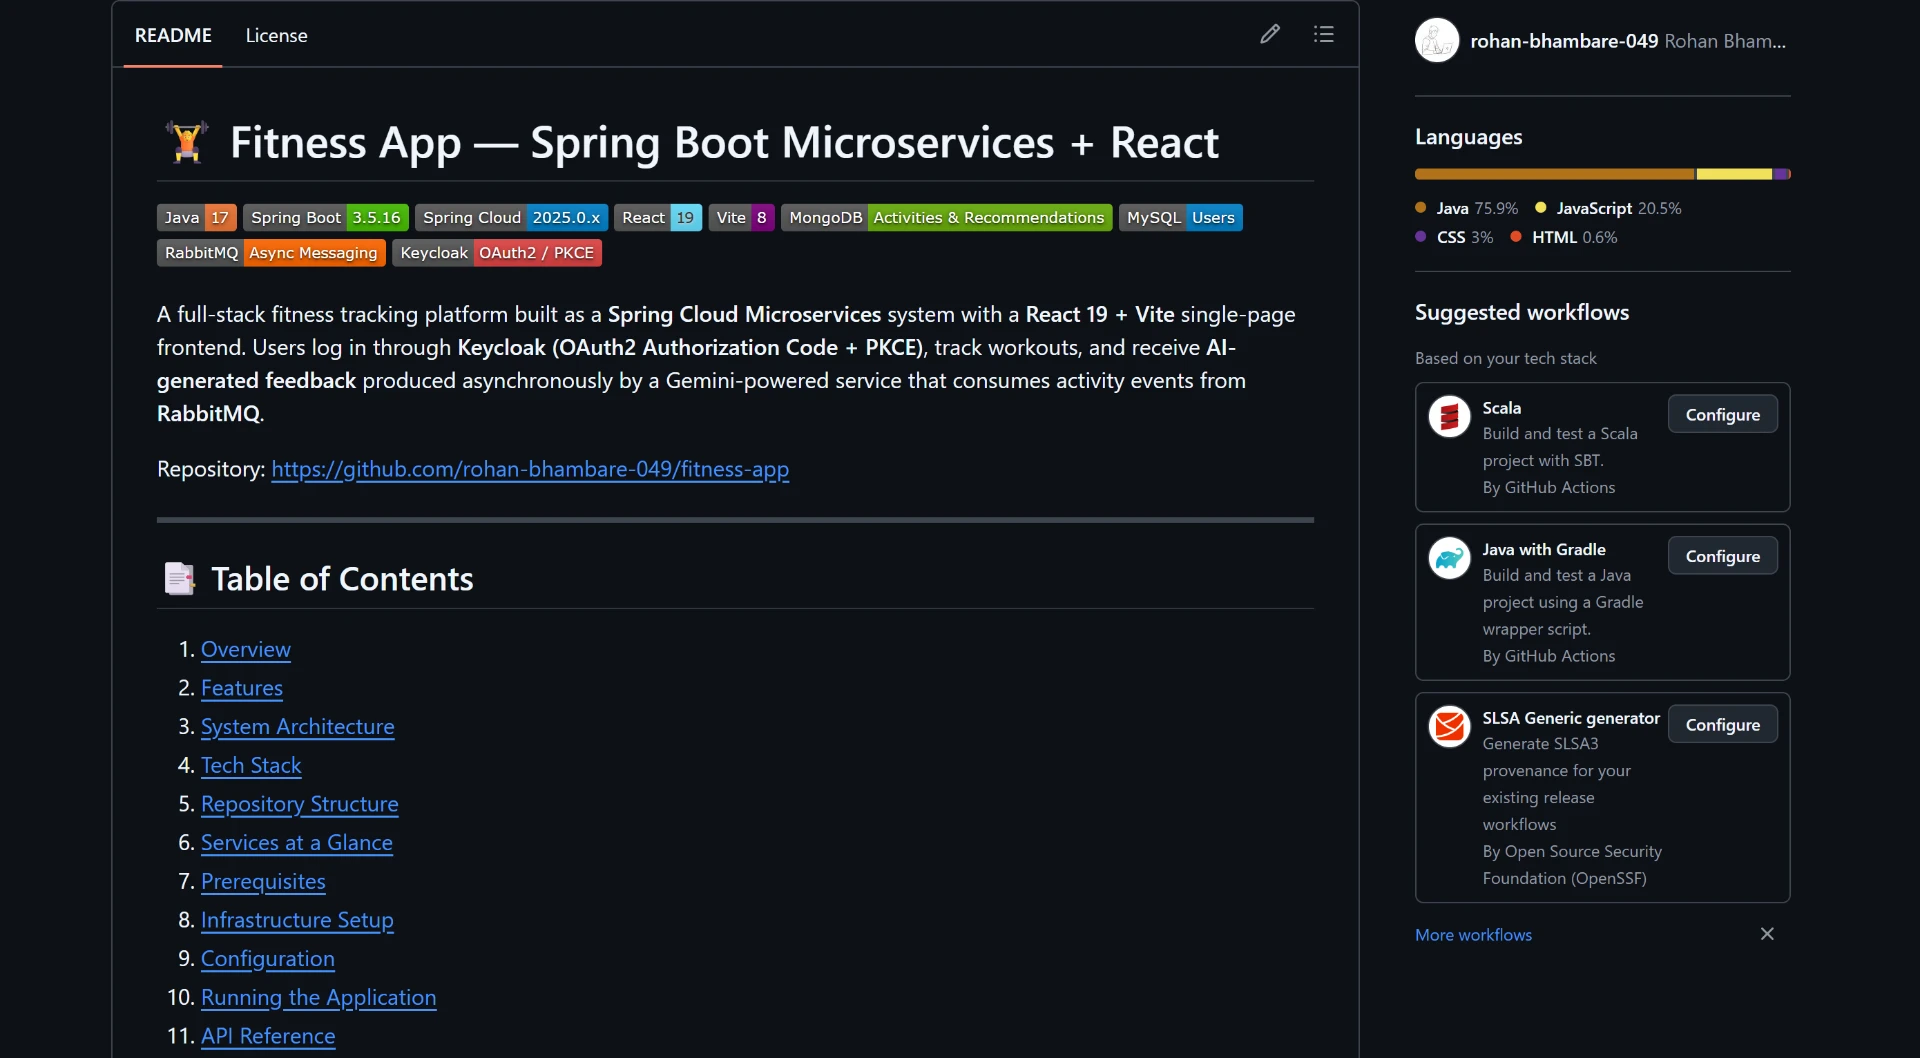Click the Vite 8 badge
The width and height of the screenshot is (1920, 1058).
pos(741,218)
